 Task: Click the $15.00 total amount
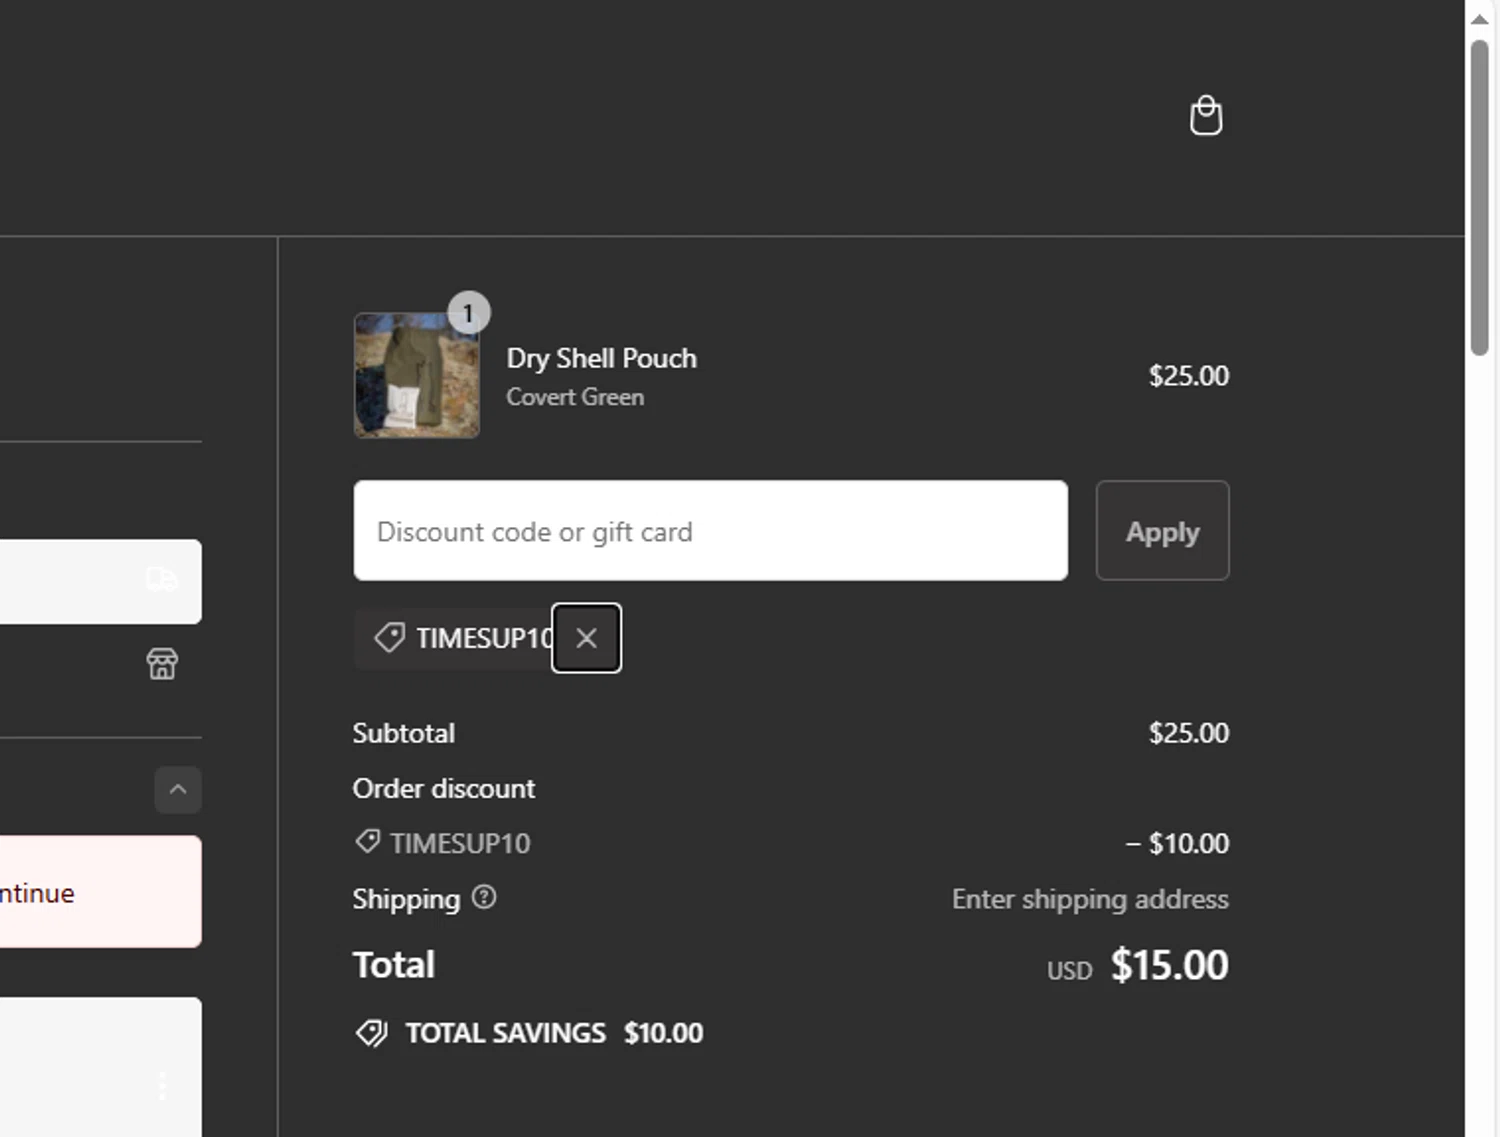point(1169,965)
